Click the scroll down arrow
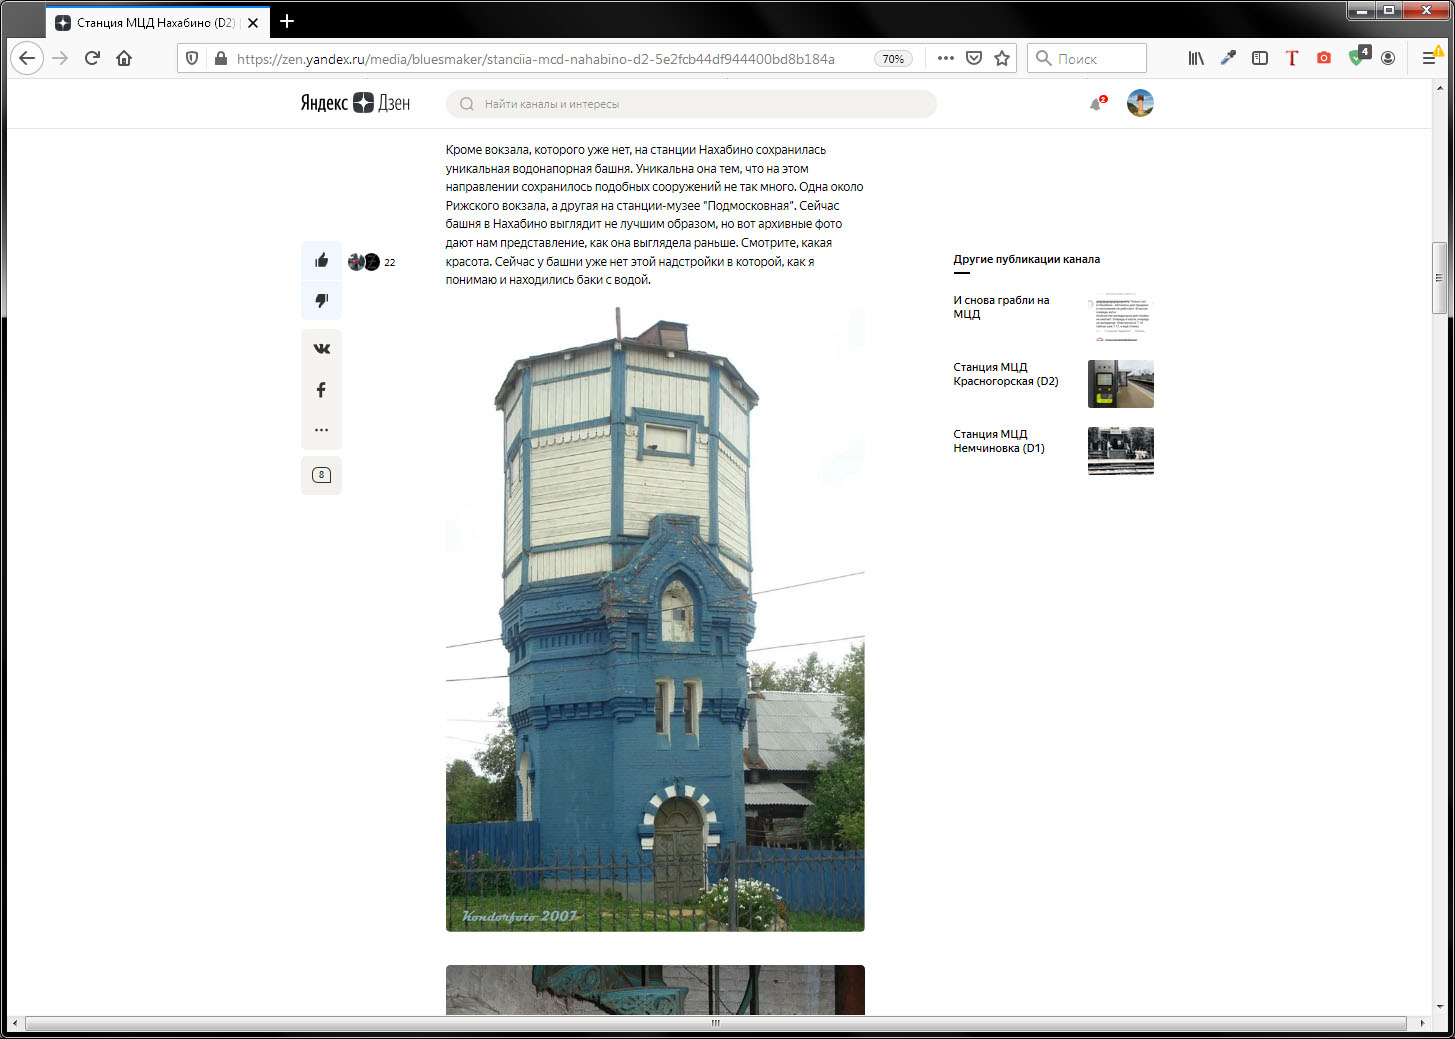Viewport: 1455px width, 1039px height. 1439,1006
